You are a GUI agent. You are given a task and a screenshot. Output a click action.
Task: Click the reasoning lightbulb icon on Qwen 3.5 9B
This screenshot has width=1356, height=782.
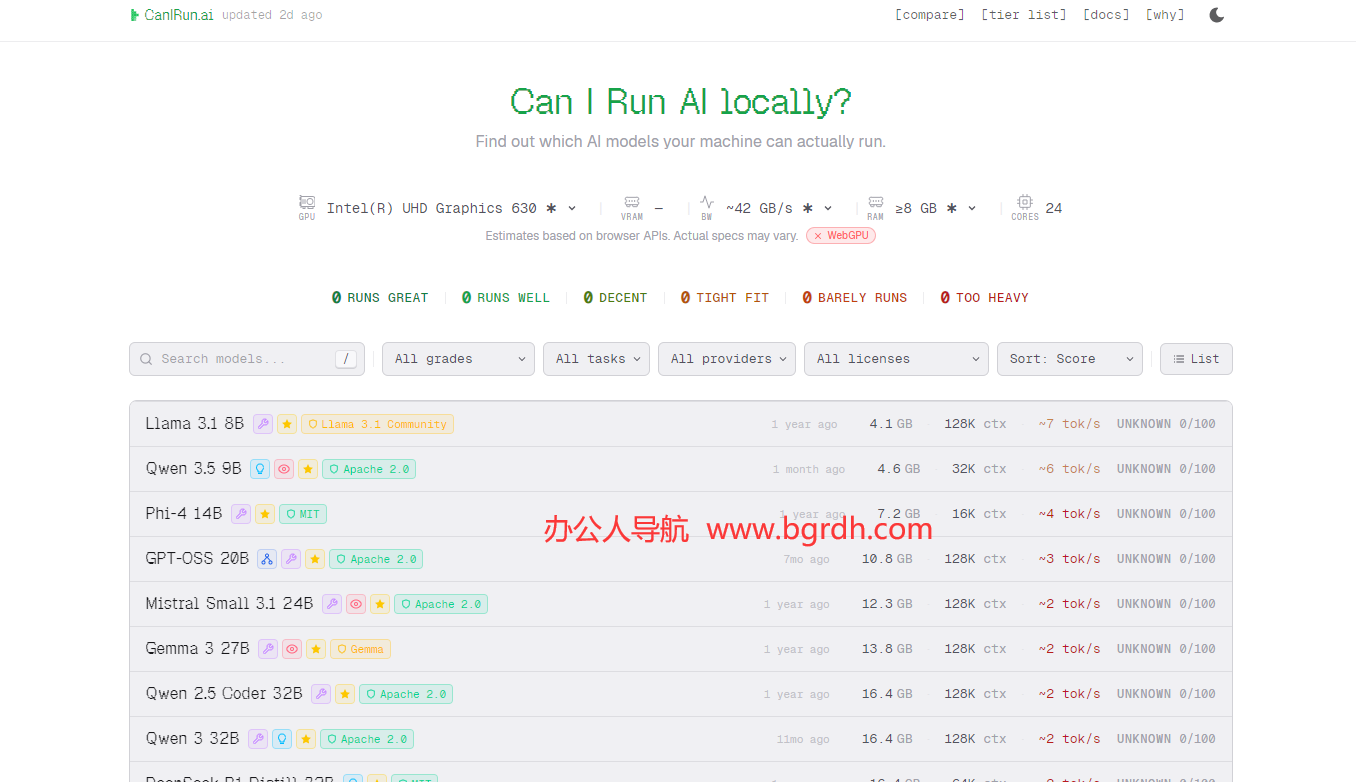pyautogui.click(x=260, y=469)
